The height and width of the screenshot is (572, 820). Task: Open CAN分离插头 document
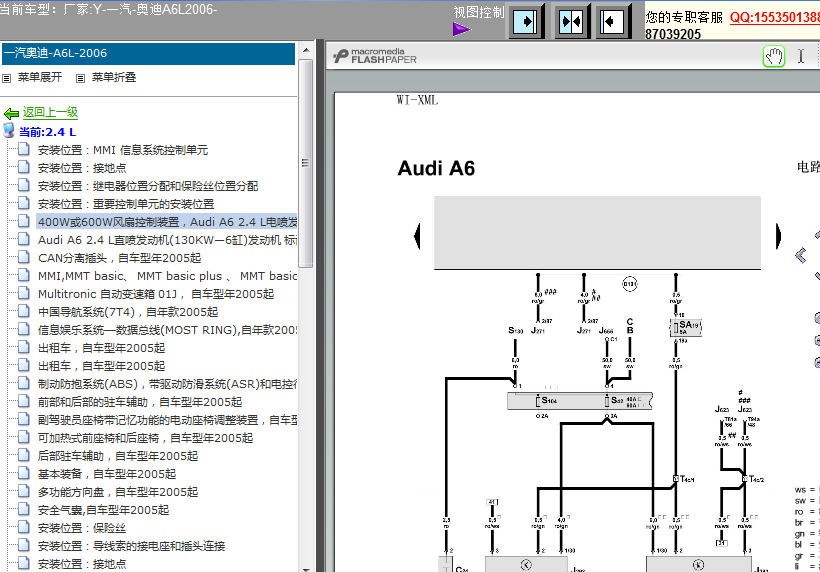(x=119, y=258)
